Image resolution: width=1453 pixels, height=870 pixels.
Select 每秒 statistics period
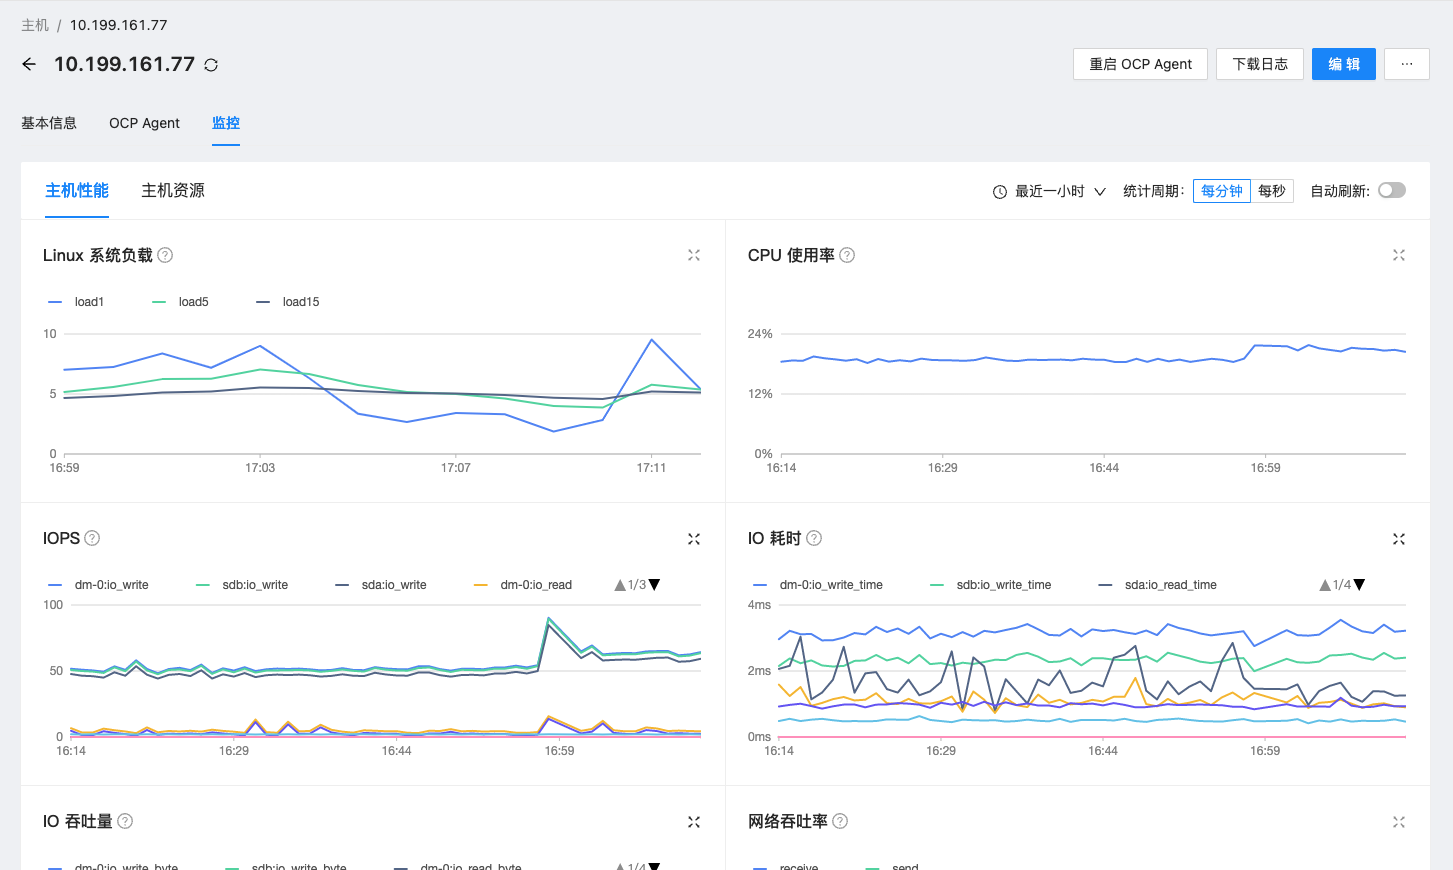click(x=1272, y=191)
